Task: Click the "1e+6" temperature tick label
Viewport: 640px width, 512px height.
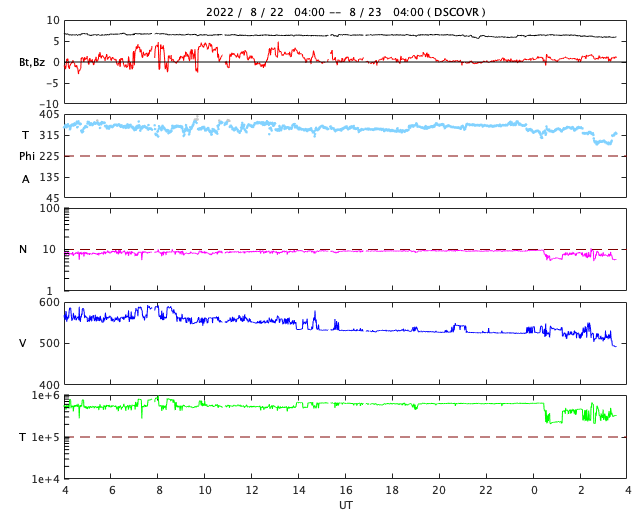Action: (46, 396)
